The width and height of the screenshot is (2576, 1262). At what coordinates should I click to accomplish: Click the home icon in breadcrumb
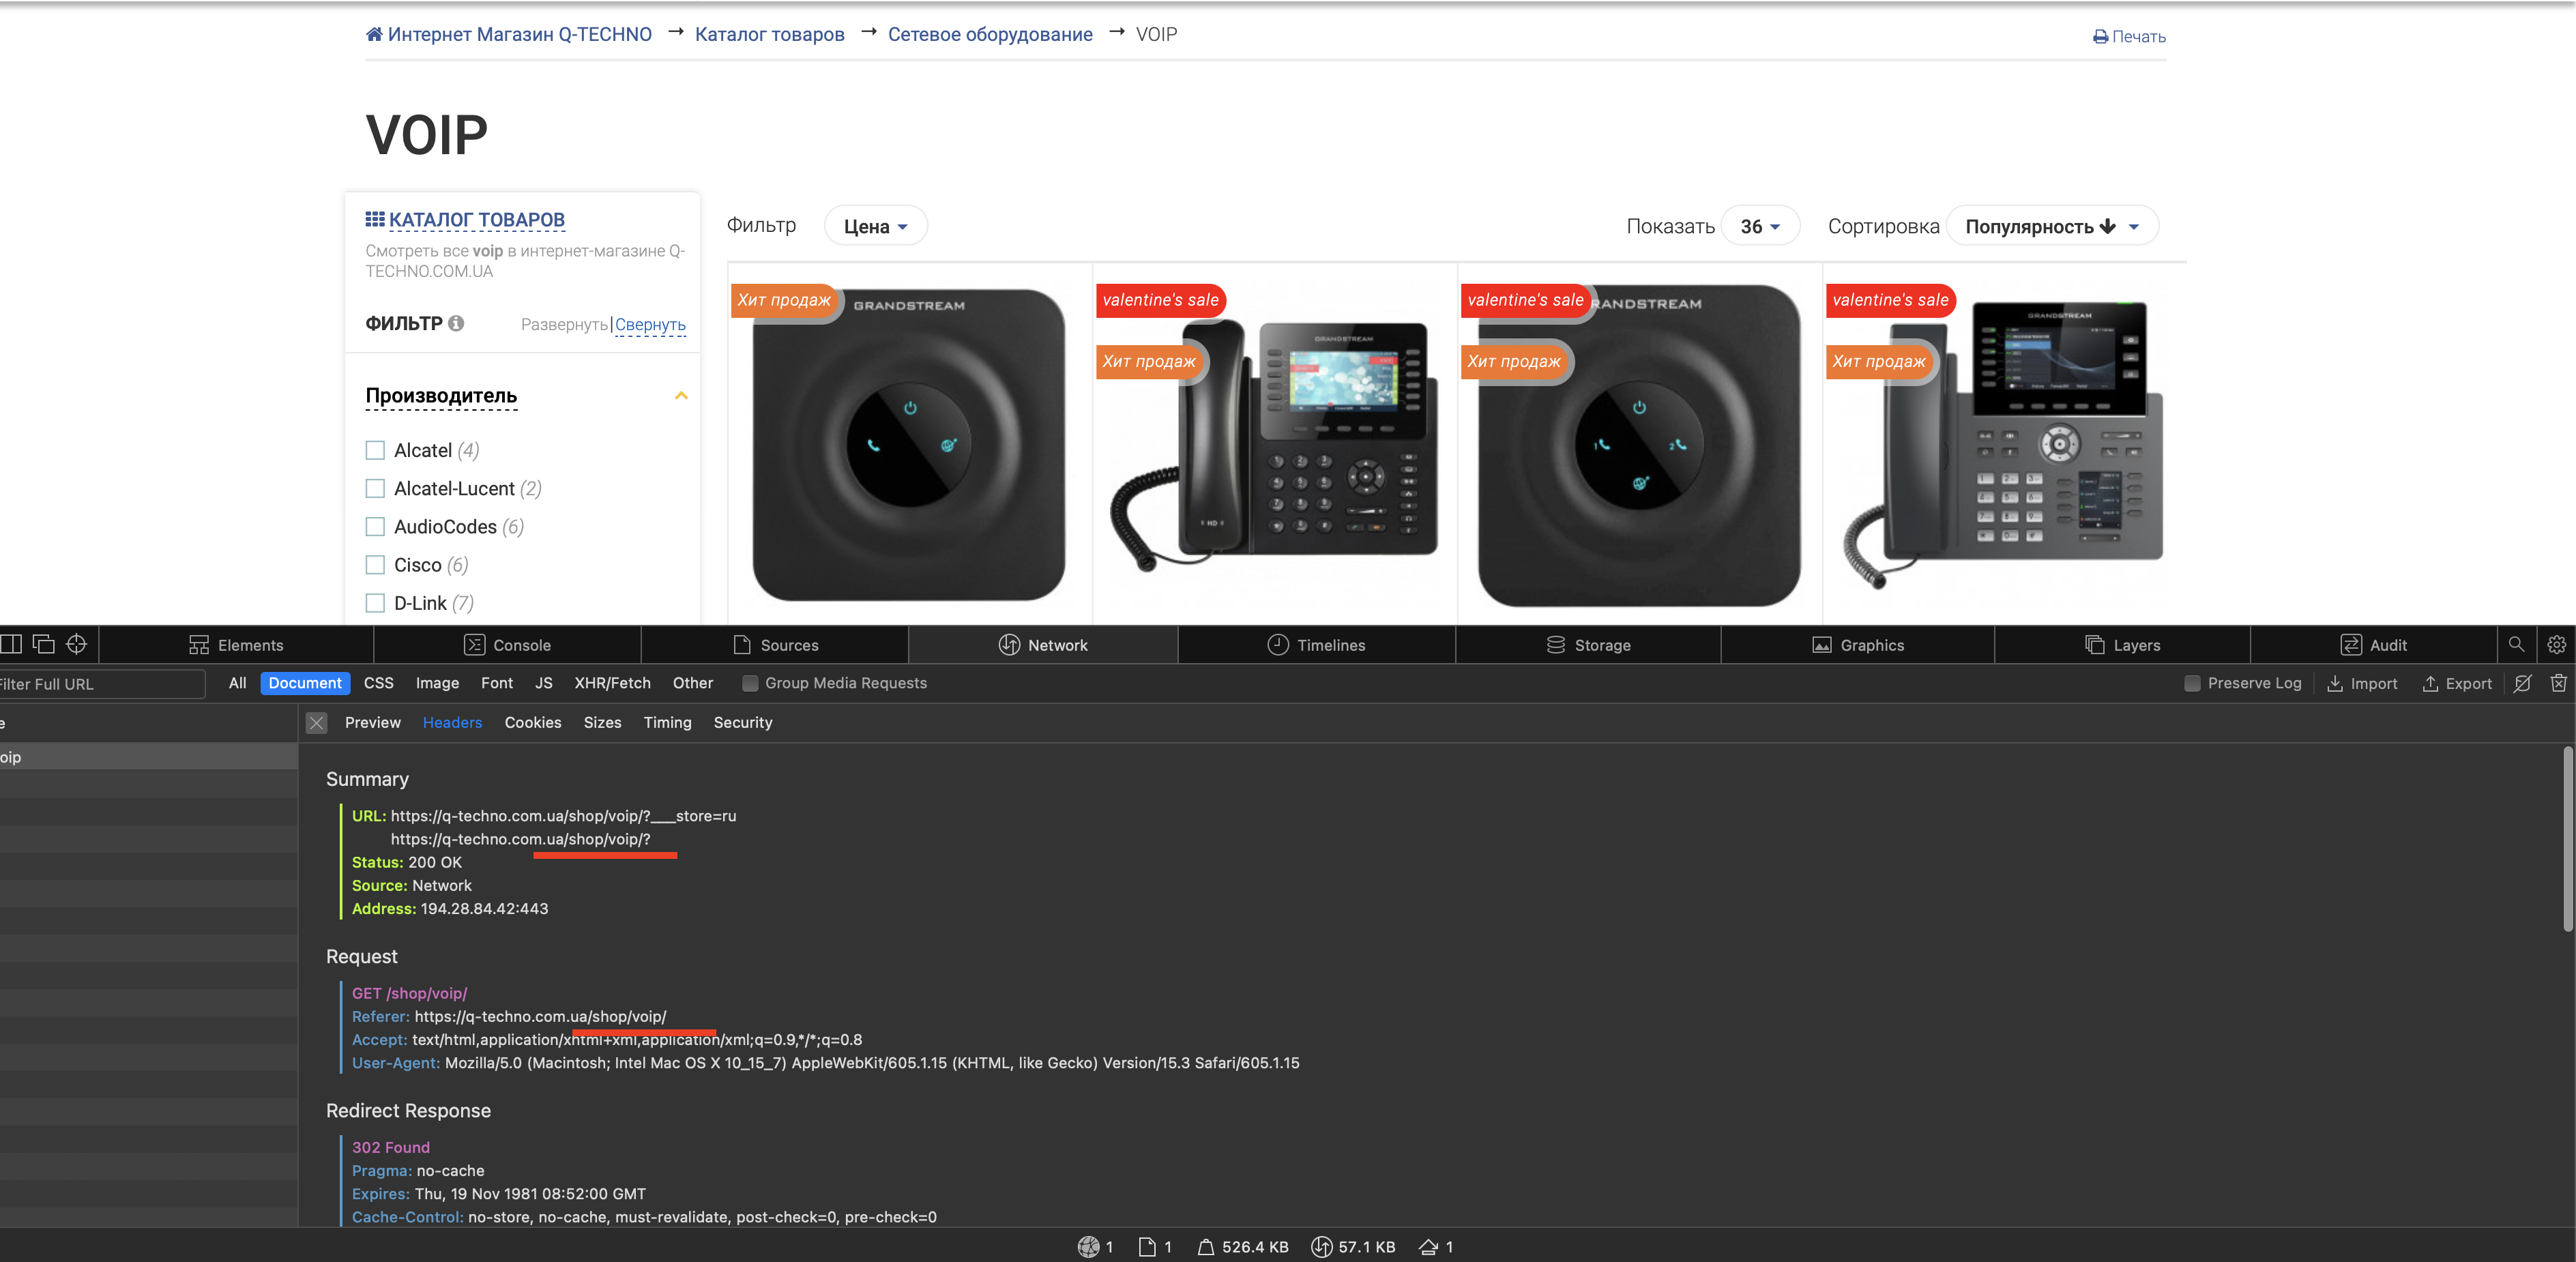374,34
